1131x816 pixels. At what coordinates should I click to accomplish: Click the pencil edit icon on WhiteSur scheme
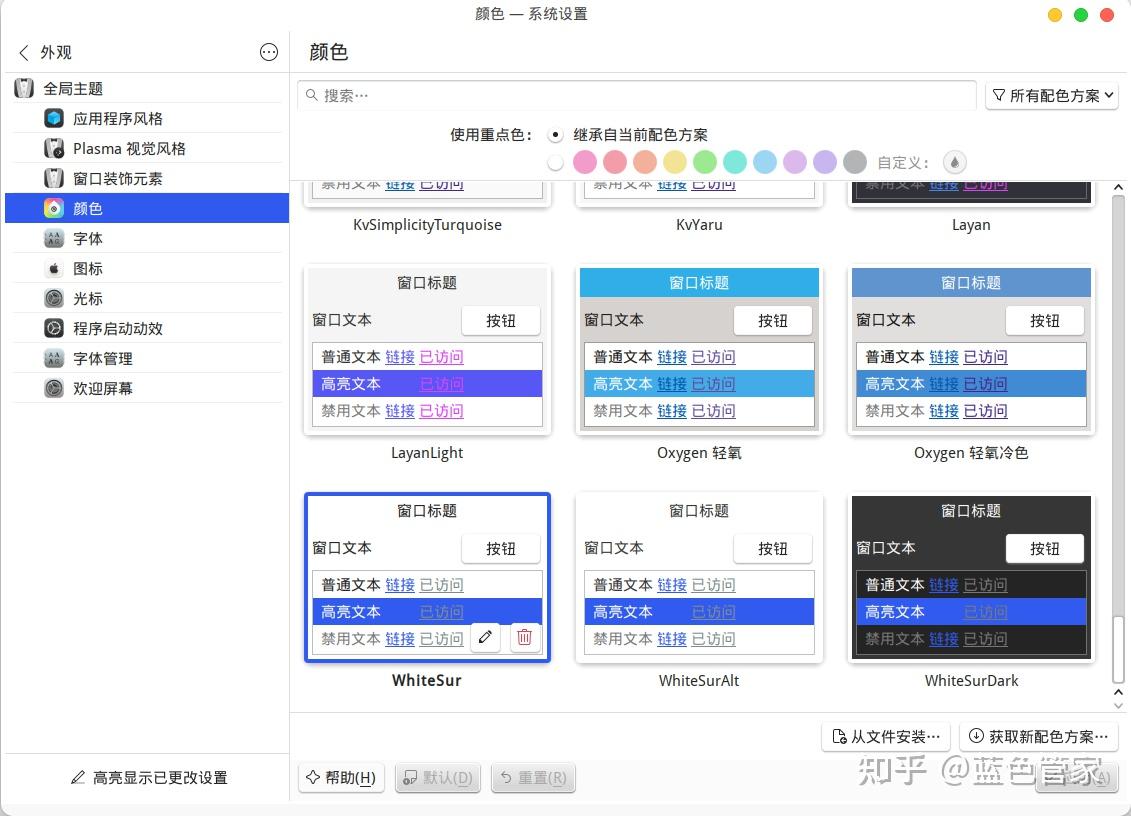point(485,637)
